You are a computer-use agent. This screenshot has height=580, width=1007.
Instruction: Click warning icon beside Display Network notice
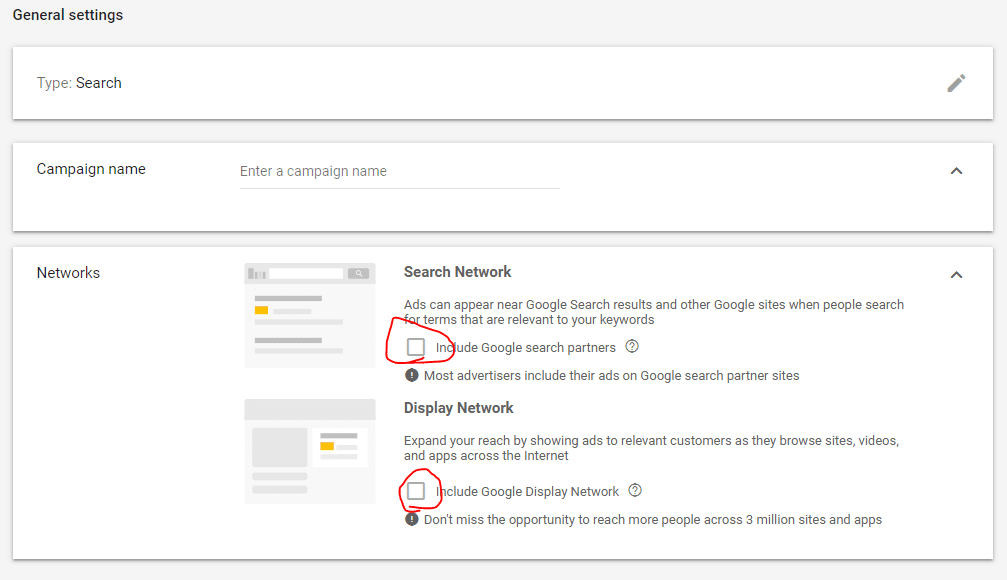point(412,519)
